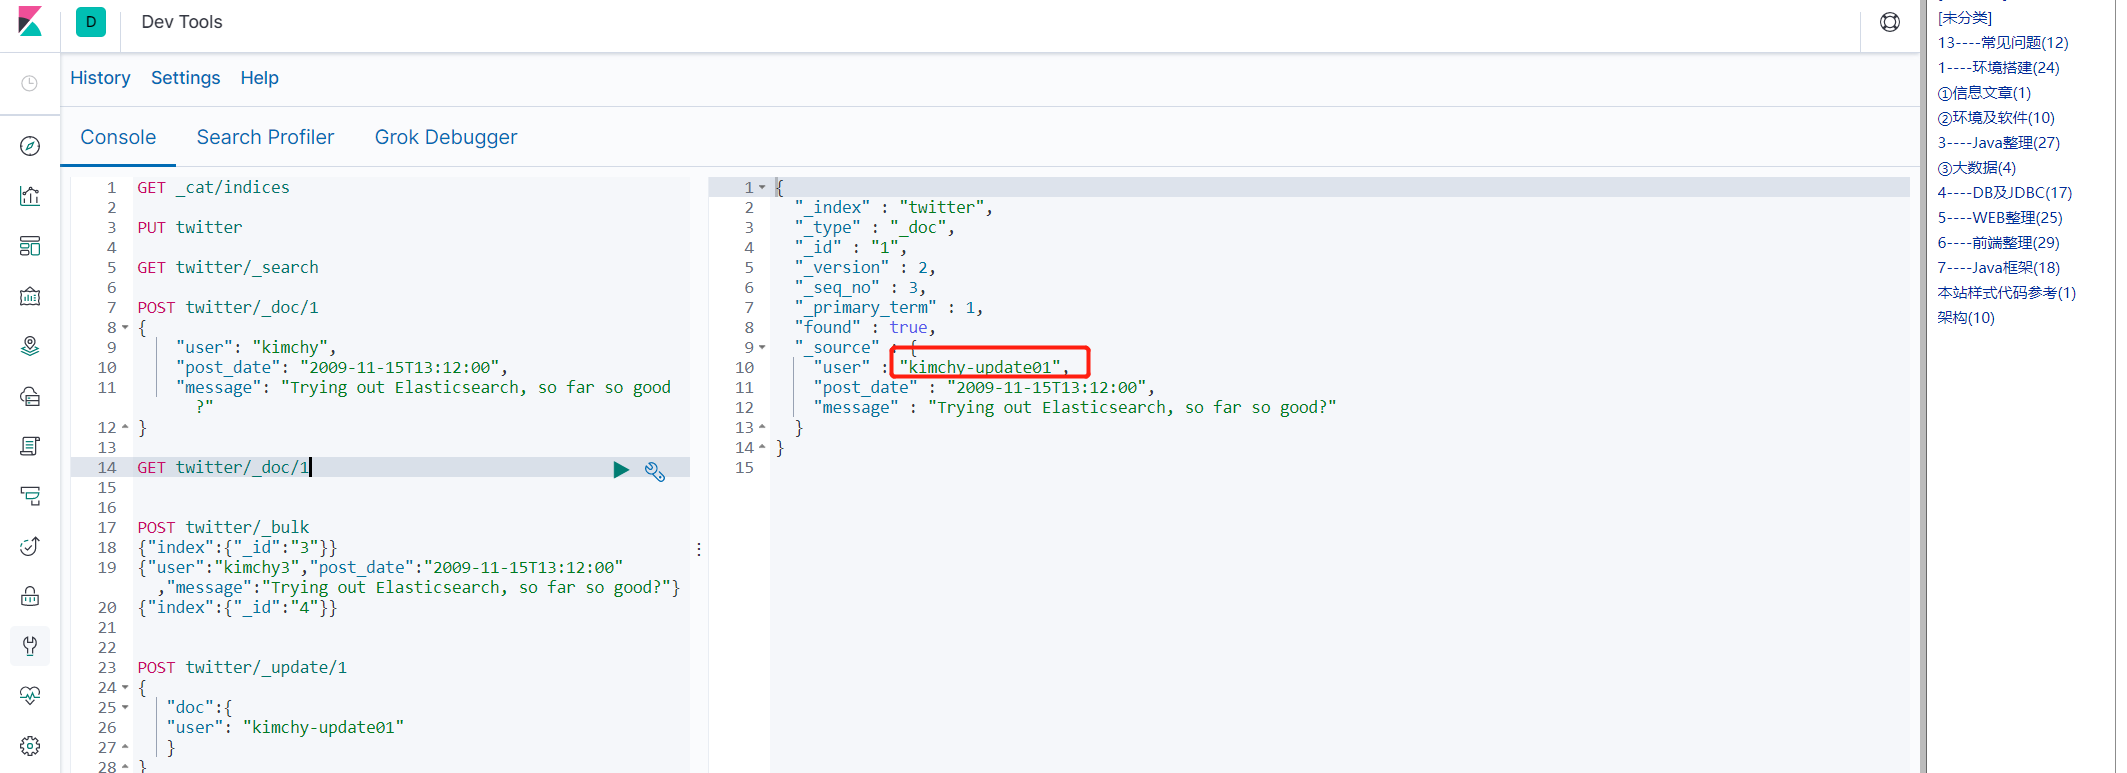Click the GET twitter/_search request line
Image resolution: width=2127 pixels, height=773 pixels.
[228, 267]
